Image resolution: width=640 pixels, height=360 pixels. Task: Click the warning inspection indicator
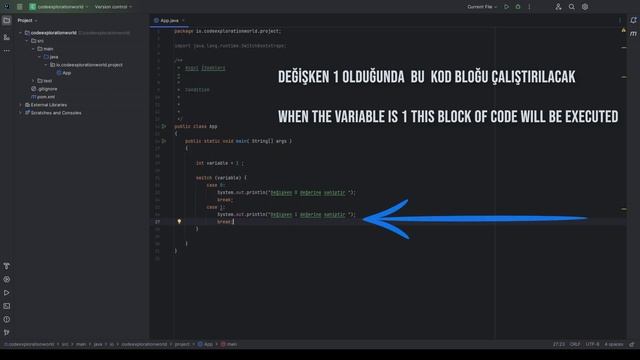click(623, 31)
